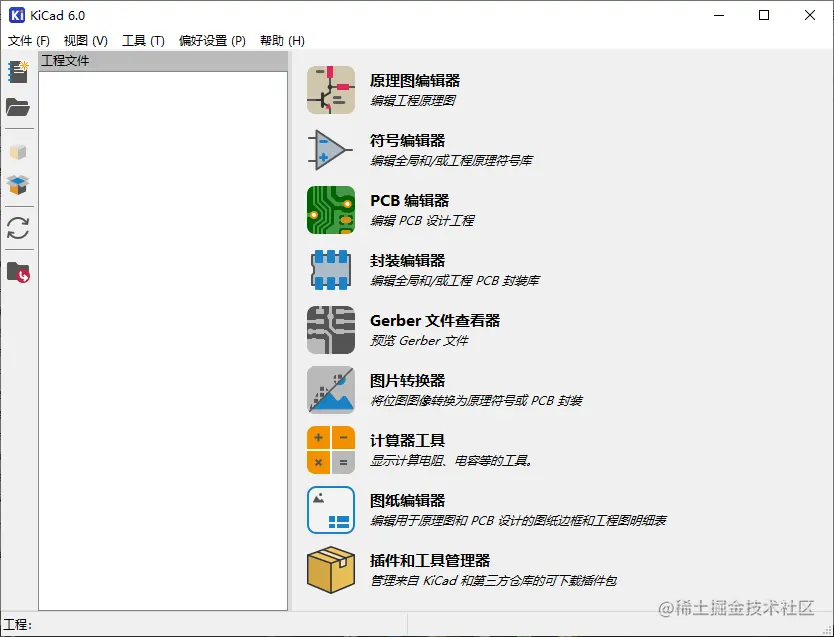Refresh the project file tree
The width and height of the screenshot is (834, 637).
pos(18,227)
